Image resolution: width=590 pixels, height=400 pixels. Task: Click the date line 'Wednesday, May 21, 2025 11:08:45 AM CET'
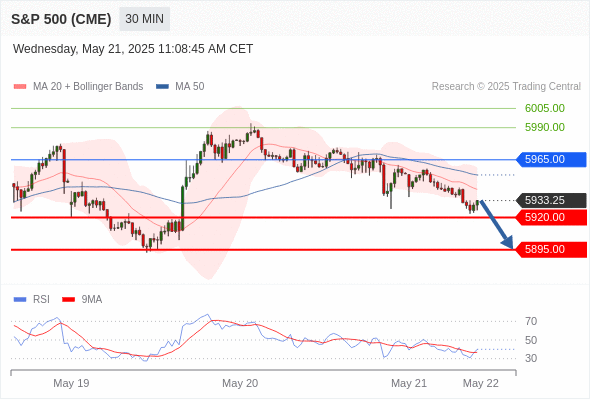pos(133,49)
